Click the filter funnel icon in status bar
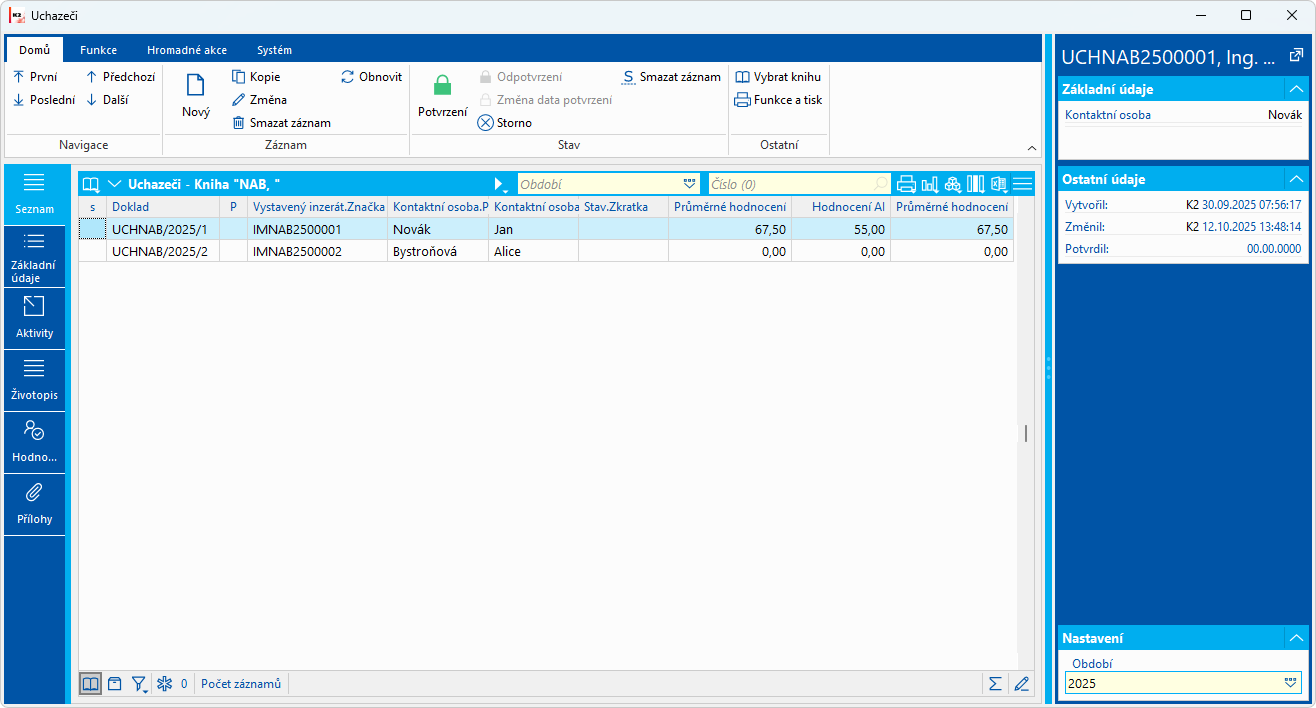1316x708 pixels. pyautogui.click(x=139, y=684)
